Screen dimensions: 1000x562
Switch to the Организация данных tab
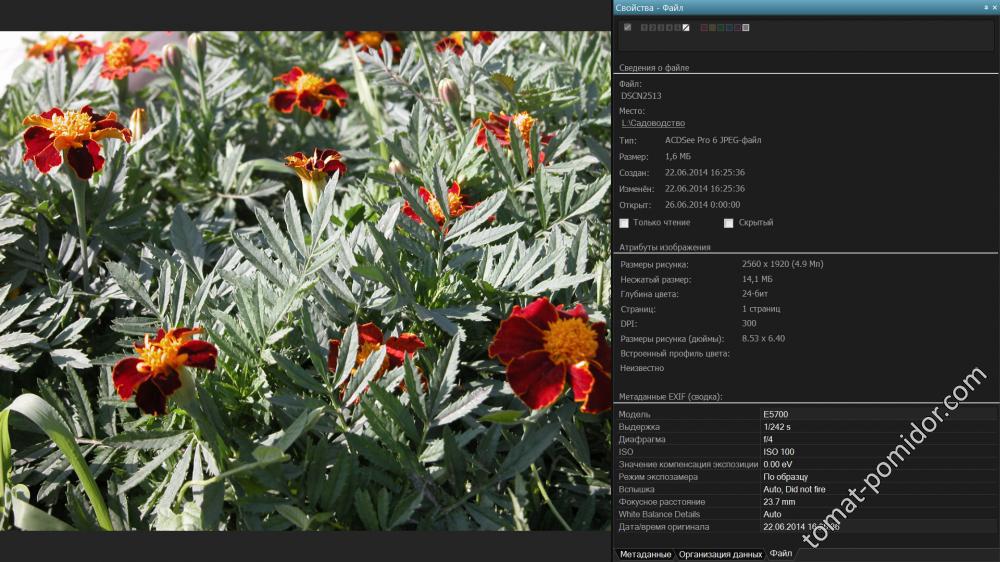720,554
